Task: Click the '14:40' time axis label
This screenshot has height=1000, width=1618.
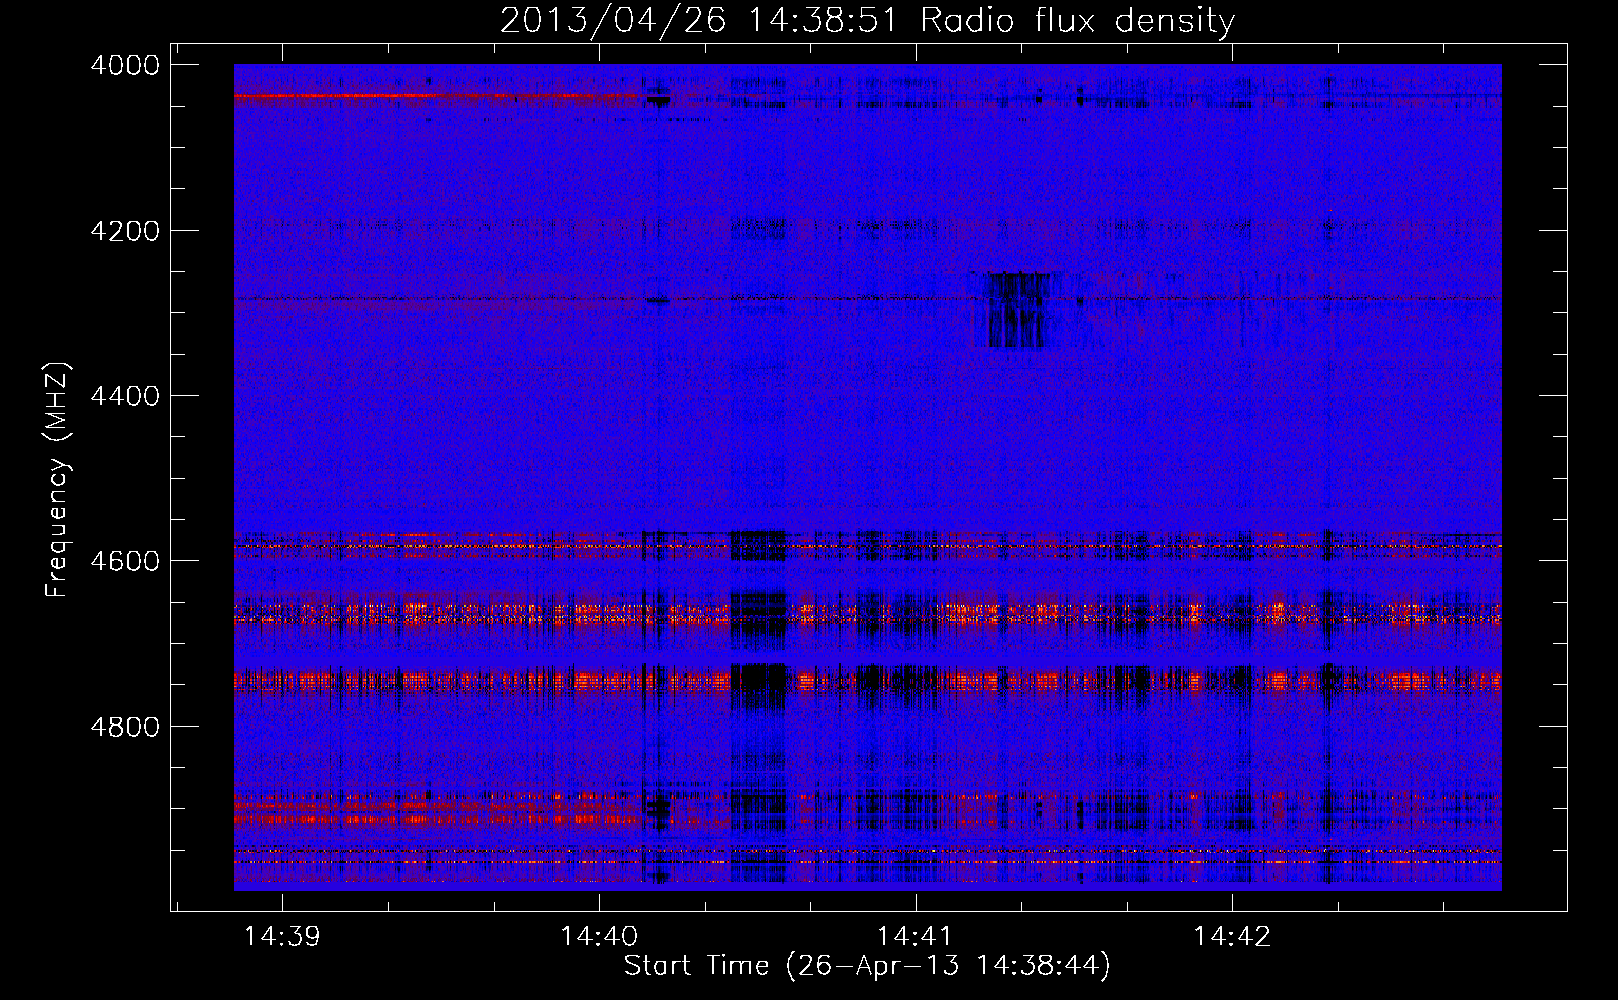Action: [599, 936]
